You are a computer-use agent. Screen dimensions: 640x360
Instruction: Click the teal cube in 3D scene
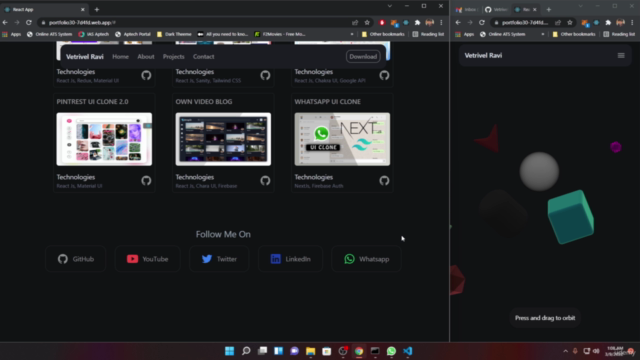(571, 217)
